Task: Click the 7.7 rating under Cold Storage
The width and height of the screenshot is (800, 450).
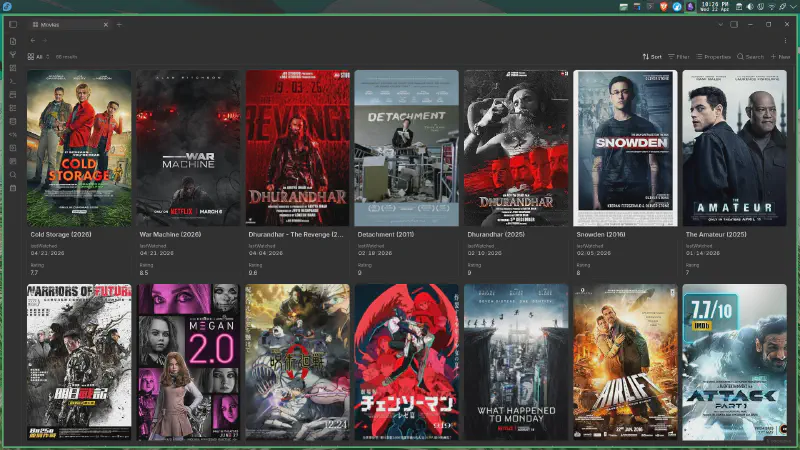Action: pos(34,273)
